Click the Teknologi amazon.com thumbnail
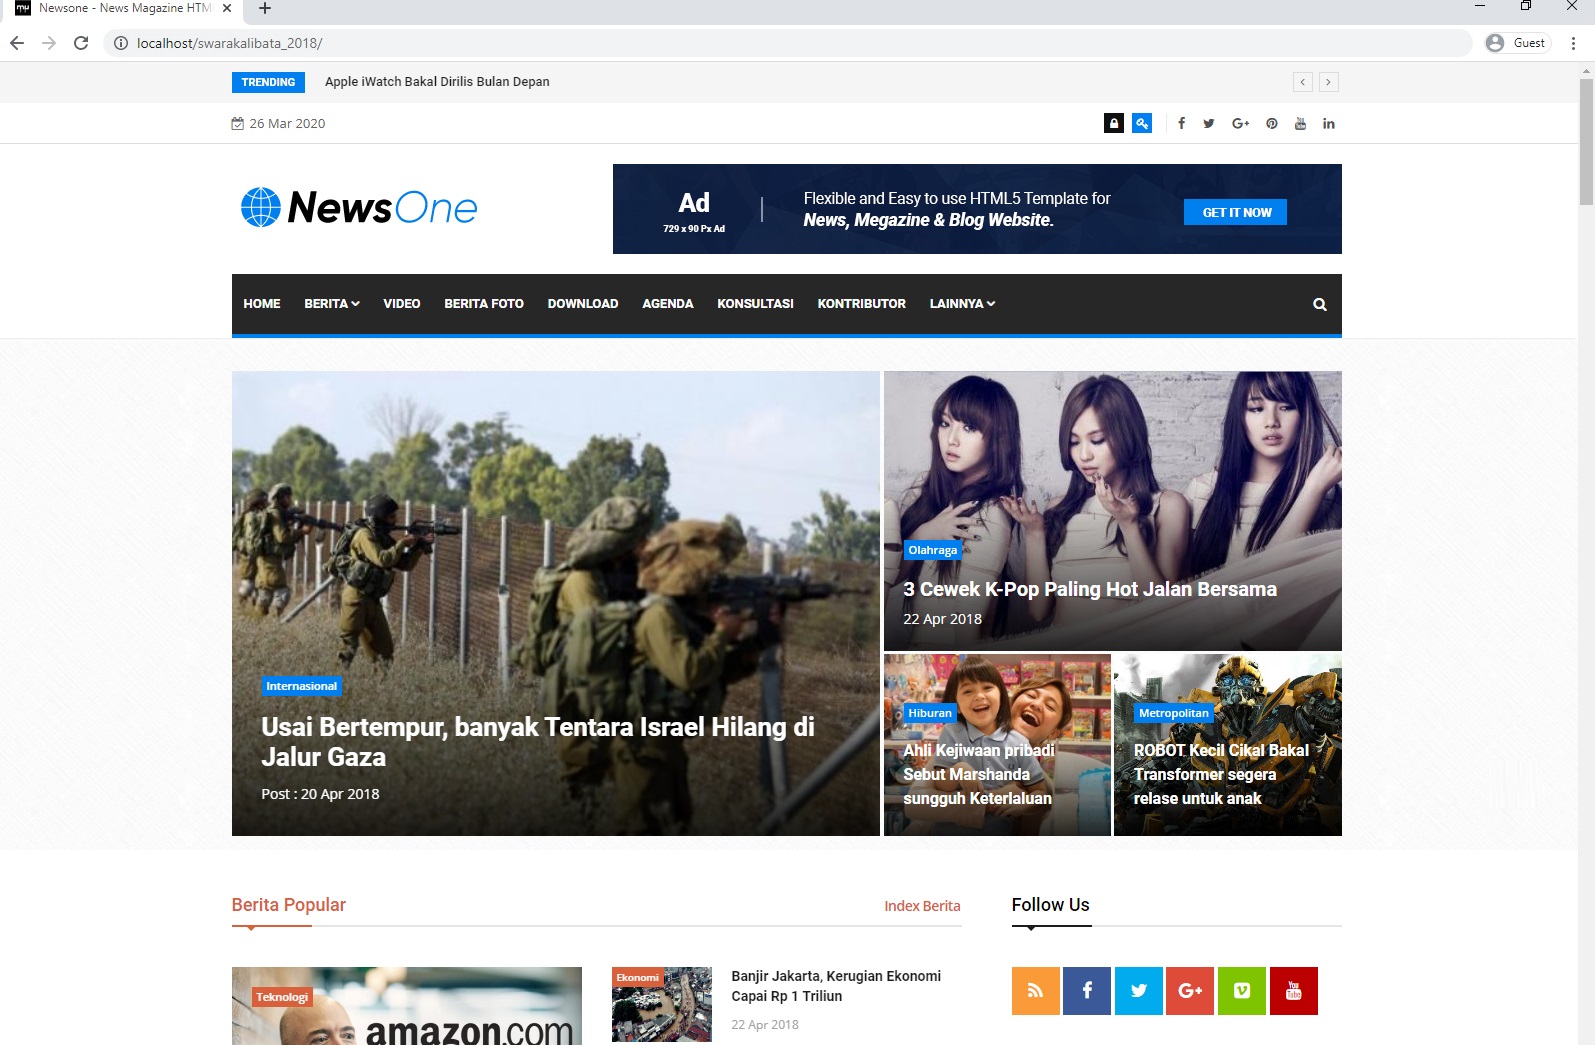The height and width of the screenshot is (1045, 1595). point(407,1006)
